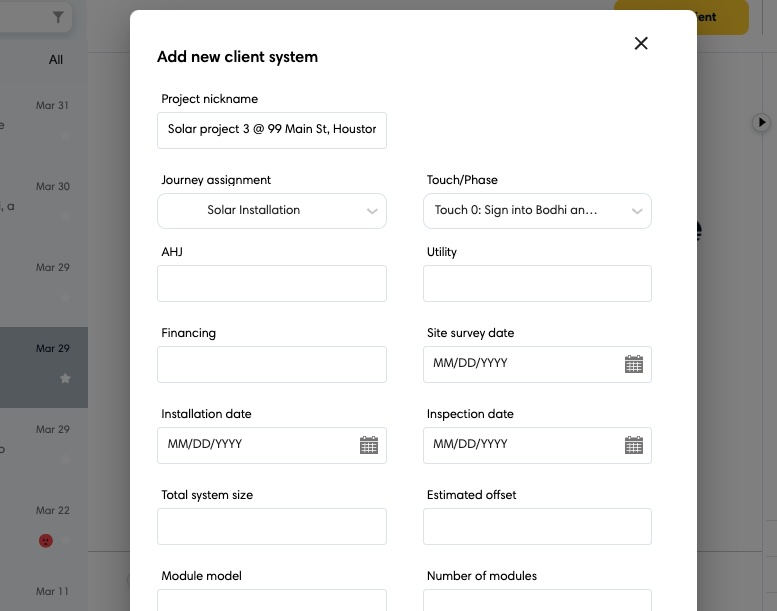This screenshot has height=611, width=777.
Task: Focus the Total system size field
Action: pyautogui.click(x=272, y=526)
